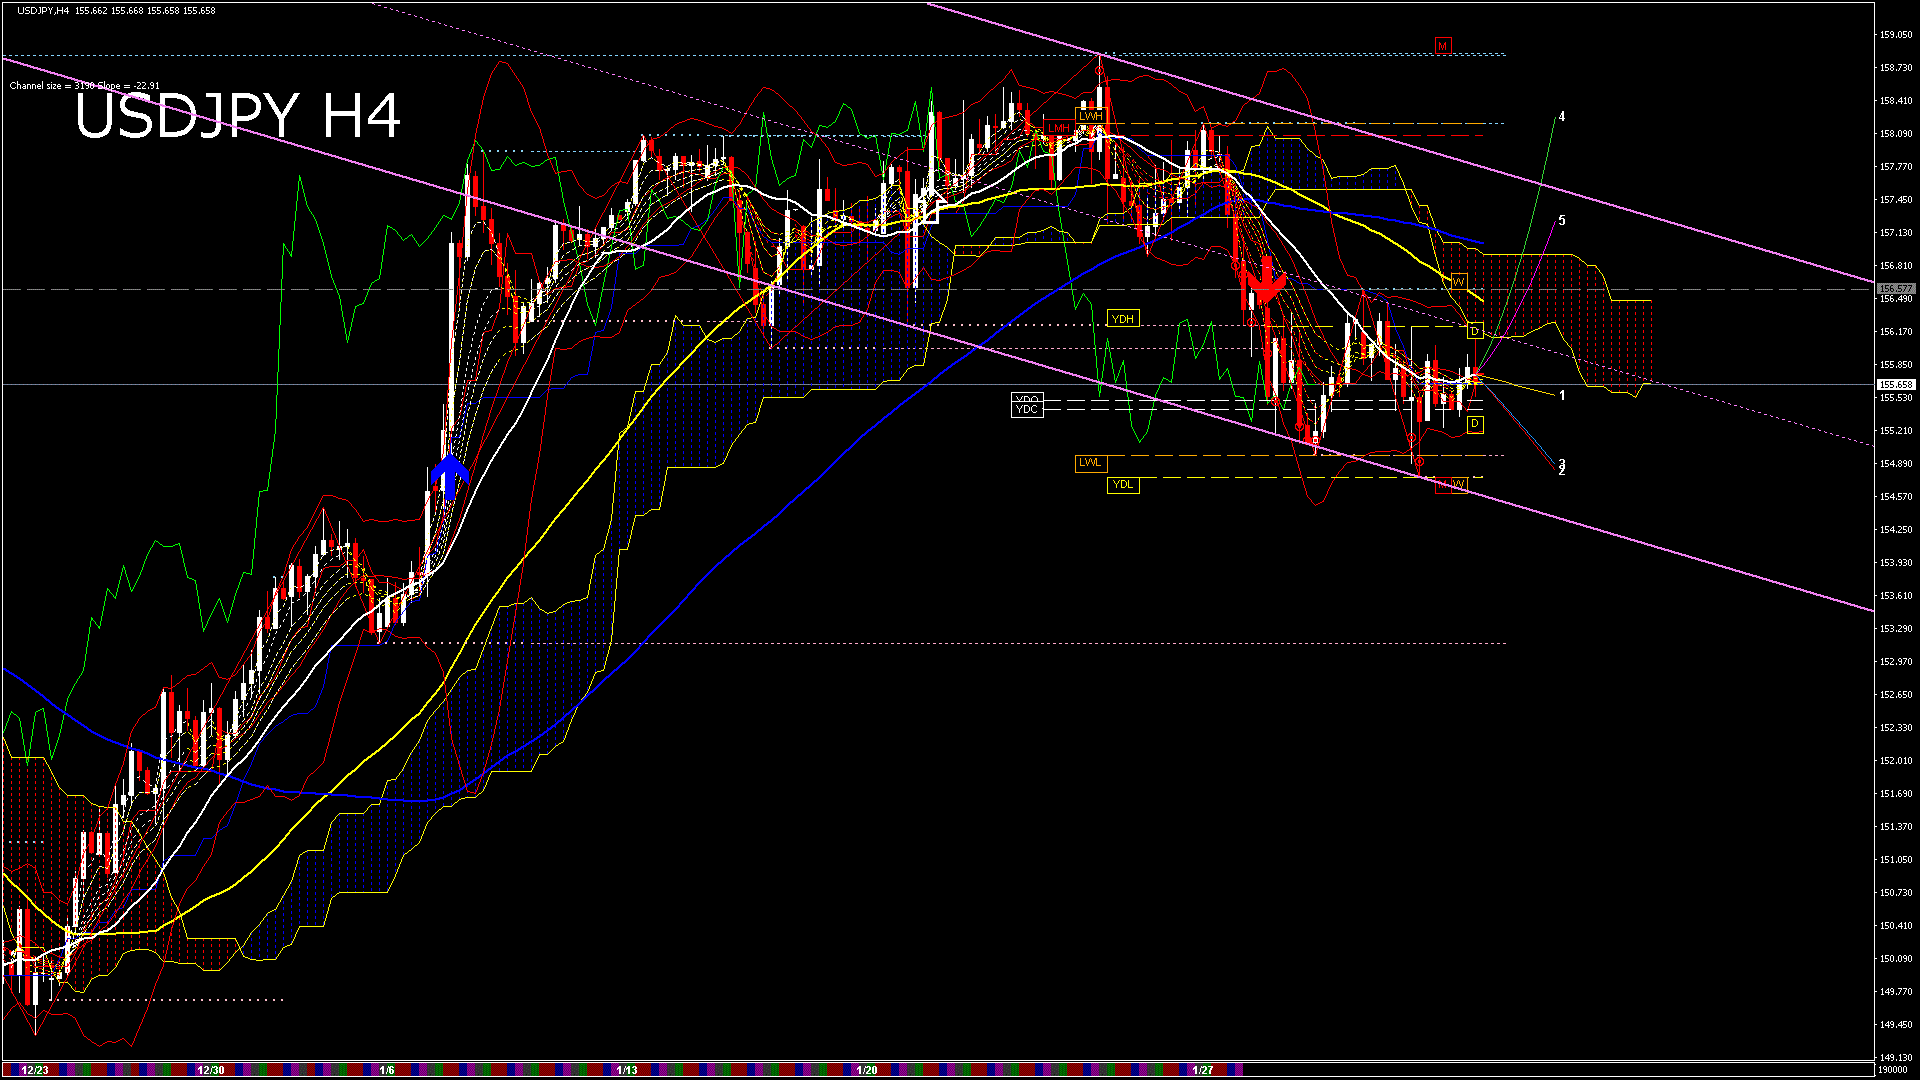Click the green forecast path number 4
Viewport: 1920px width, 1080px height.
coord(1562,117)
